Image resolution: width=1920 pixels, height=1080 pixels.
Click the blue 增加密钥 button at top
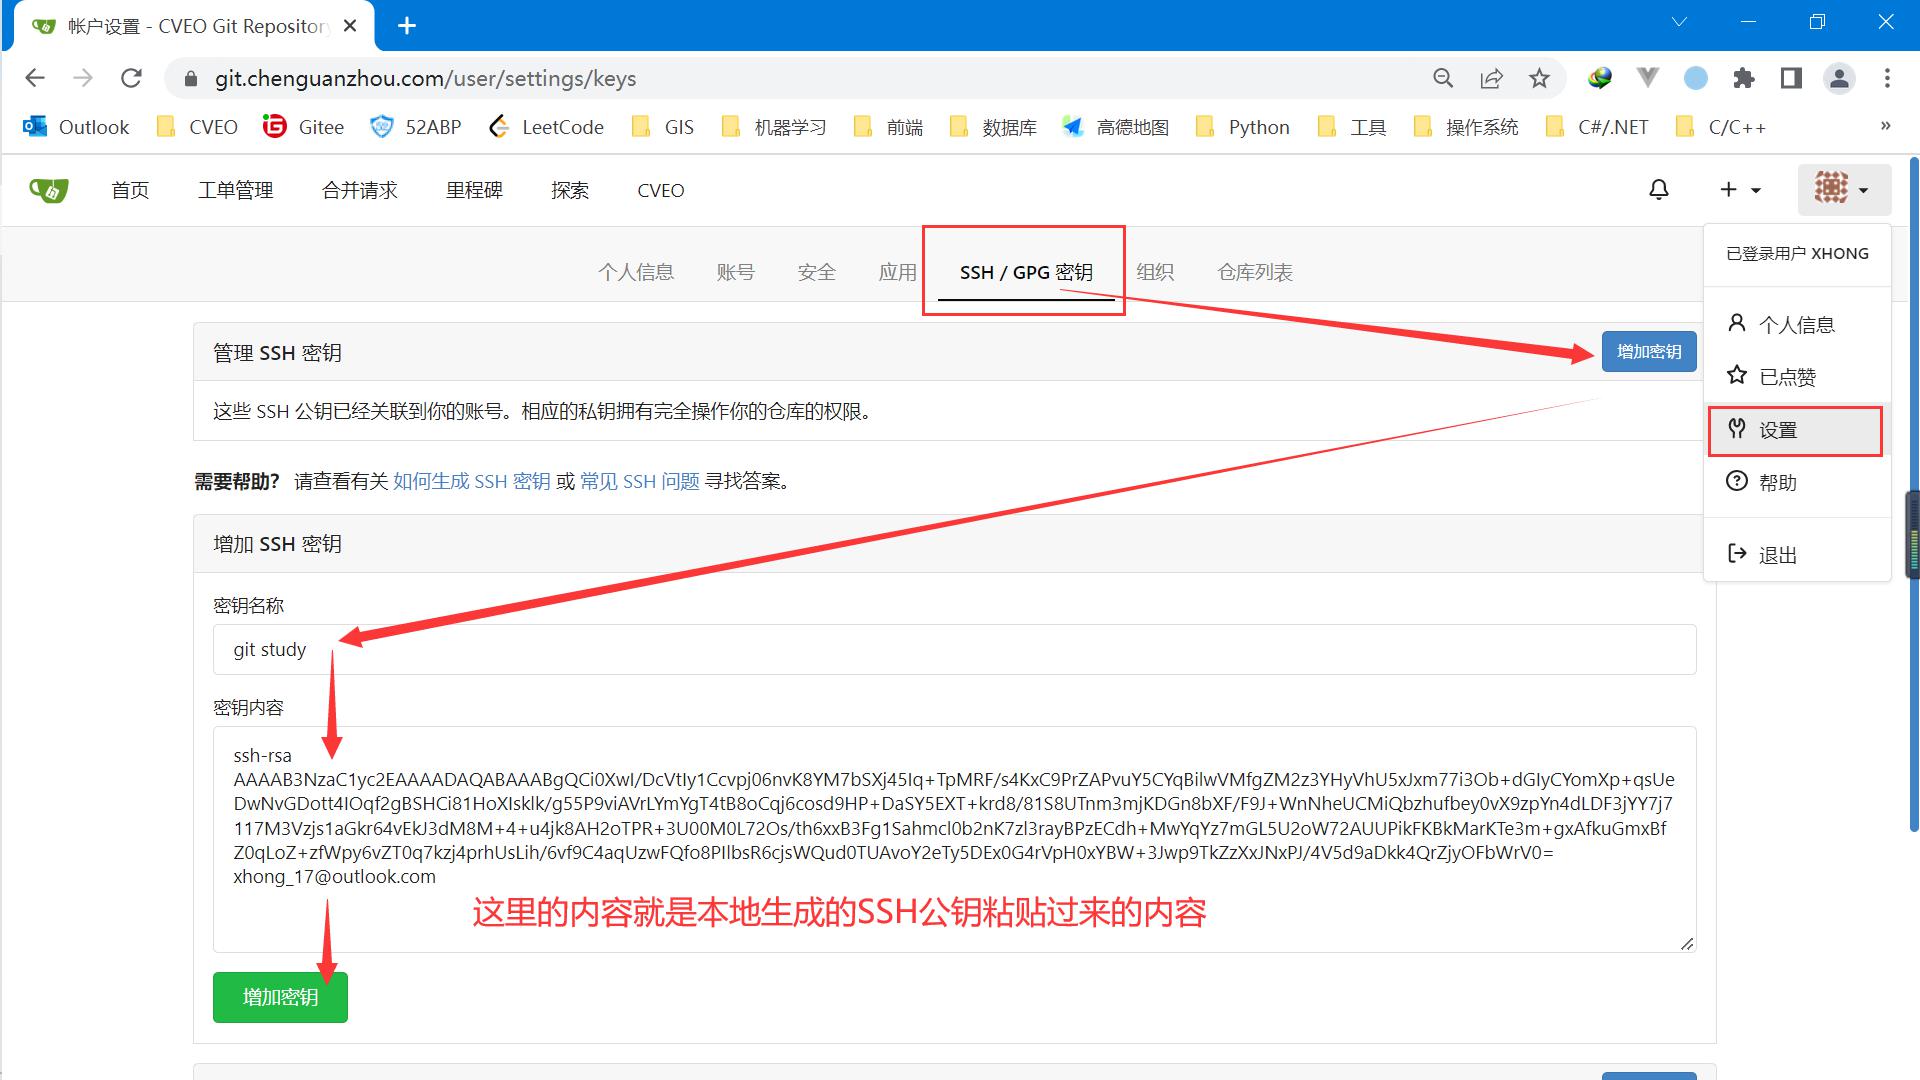1648,352
